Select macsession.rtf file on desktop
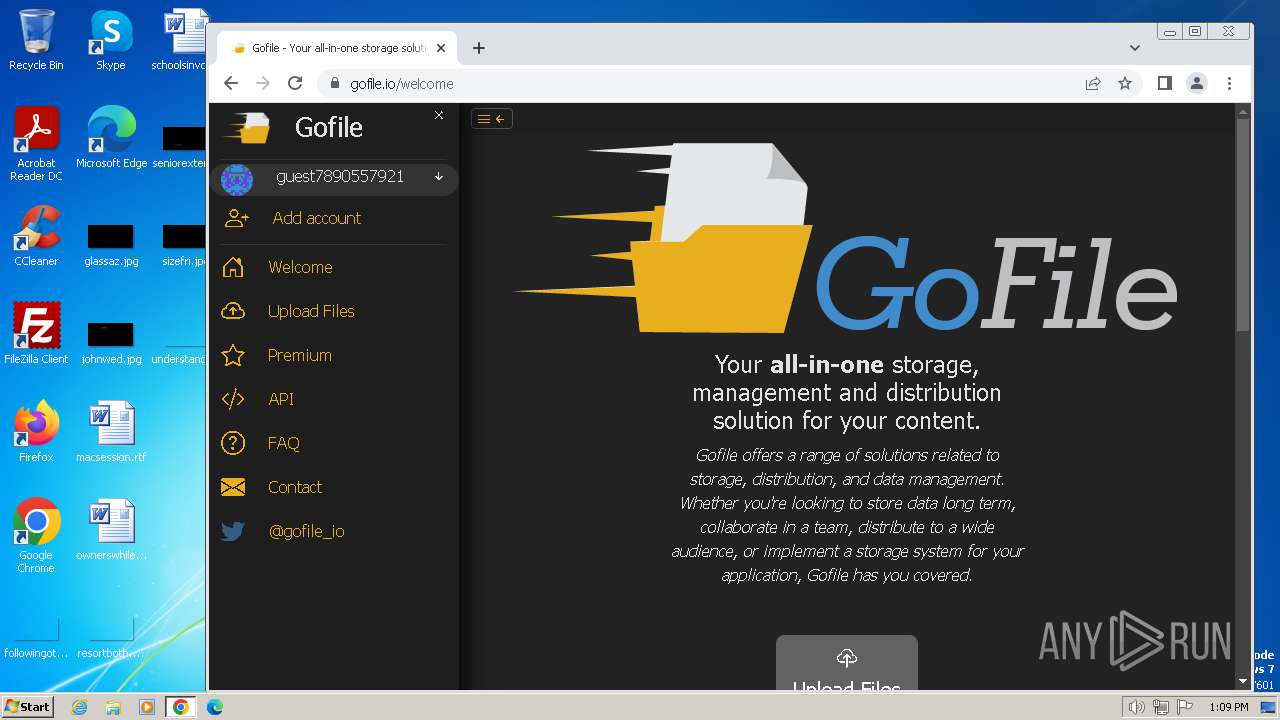Image resolution: width=1280 pixels, height=720 pixels. (x=111, y=432)
